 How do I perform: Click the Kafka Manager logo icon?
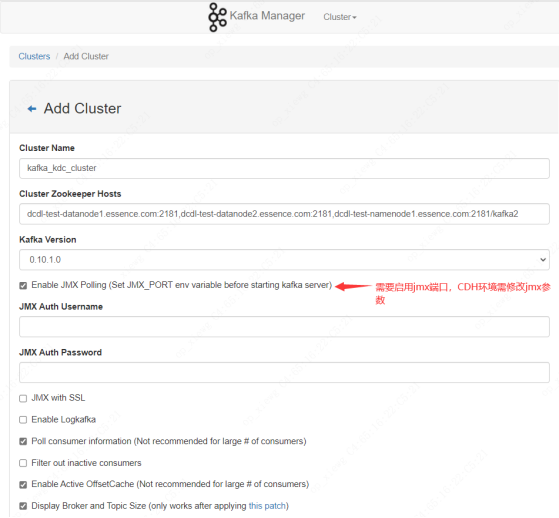217,17
